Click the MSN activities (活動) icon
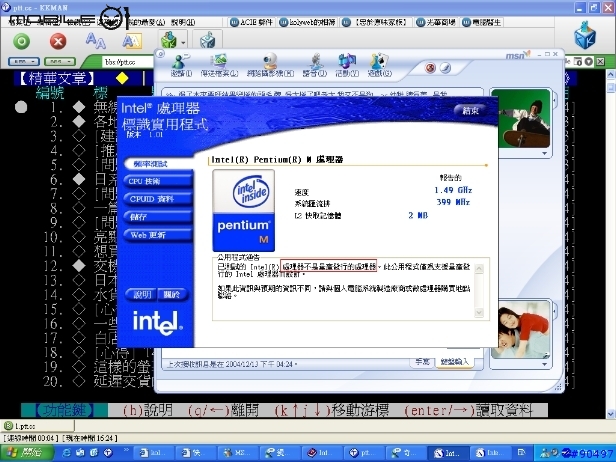 (x=347, y=65)
